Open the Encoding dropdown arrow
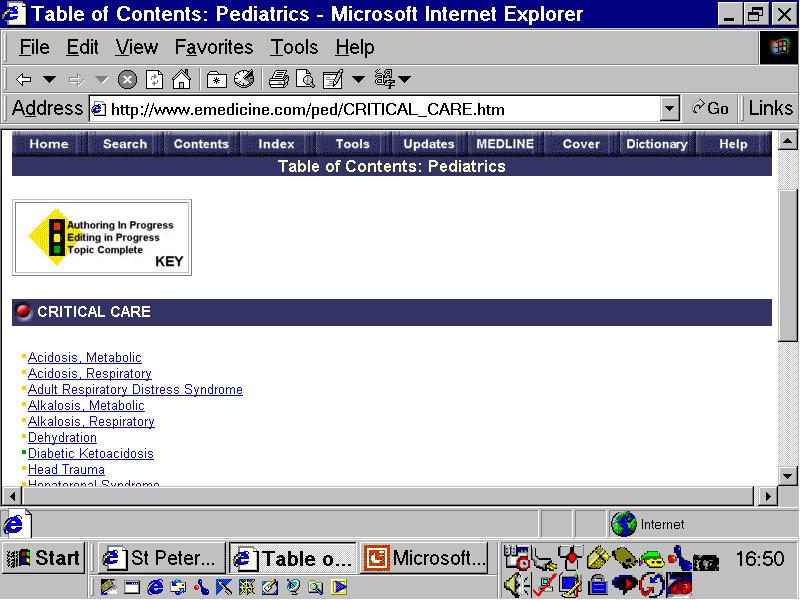 (x=405, y=80)
